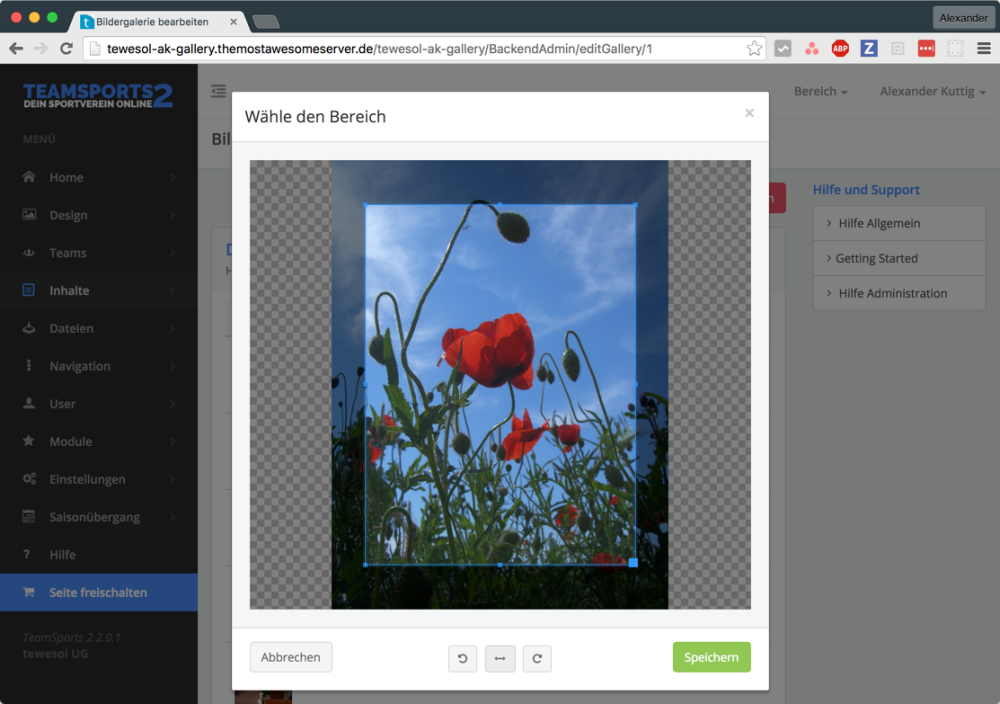Image resolution: width=1000 pixels, height=704 pixels.
Task: Open the Teams menu item
Action: point(99,253)
